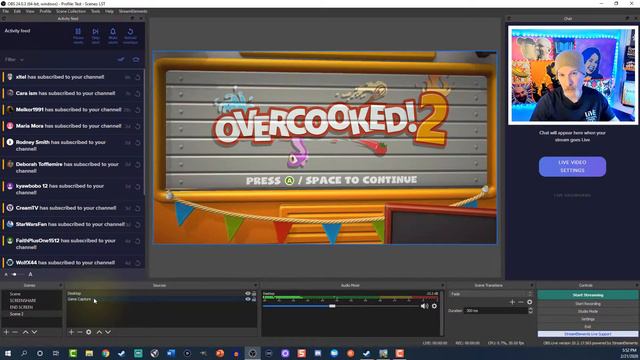The image size is (640, 360).
Task: Toggle visibility of Desktop source
Action: tap(248, 293)
